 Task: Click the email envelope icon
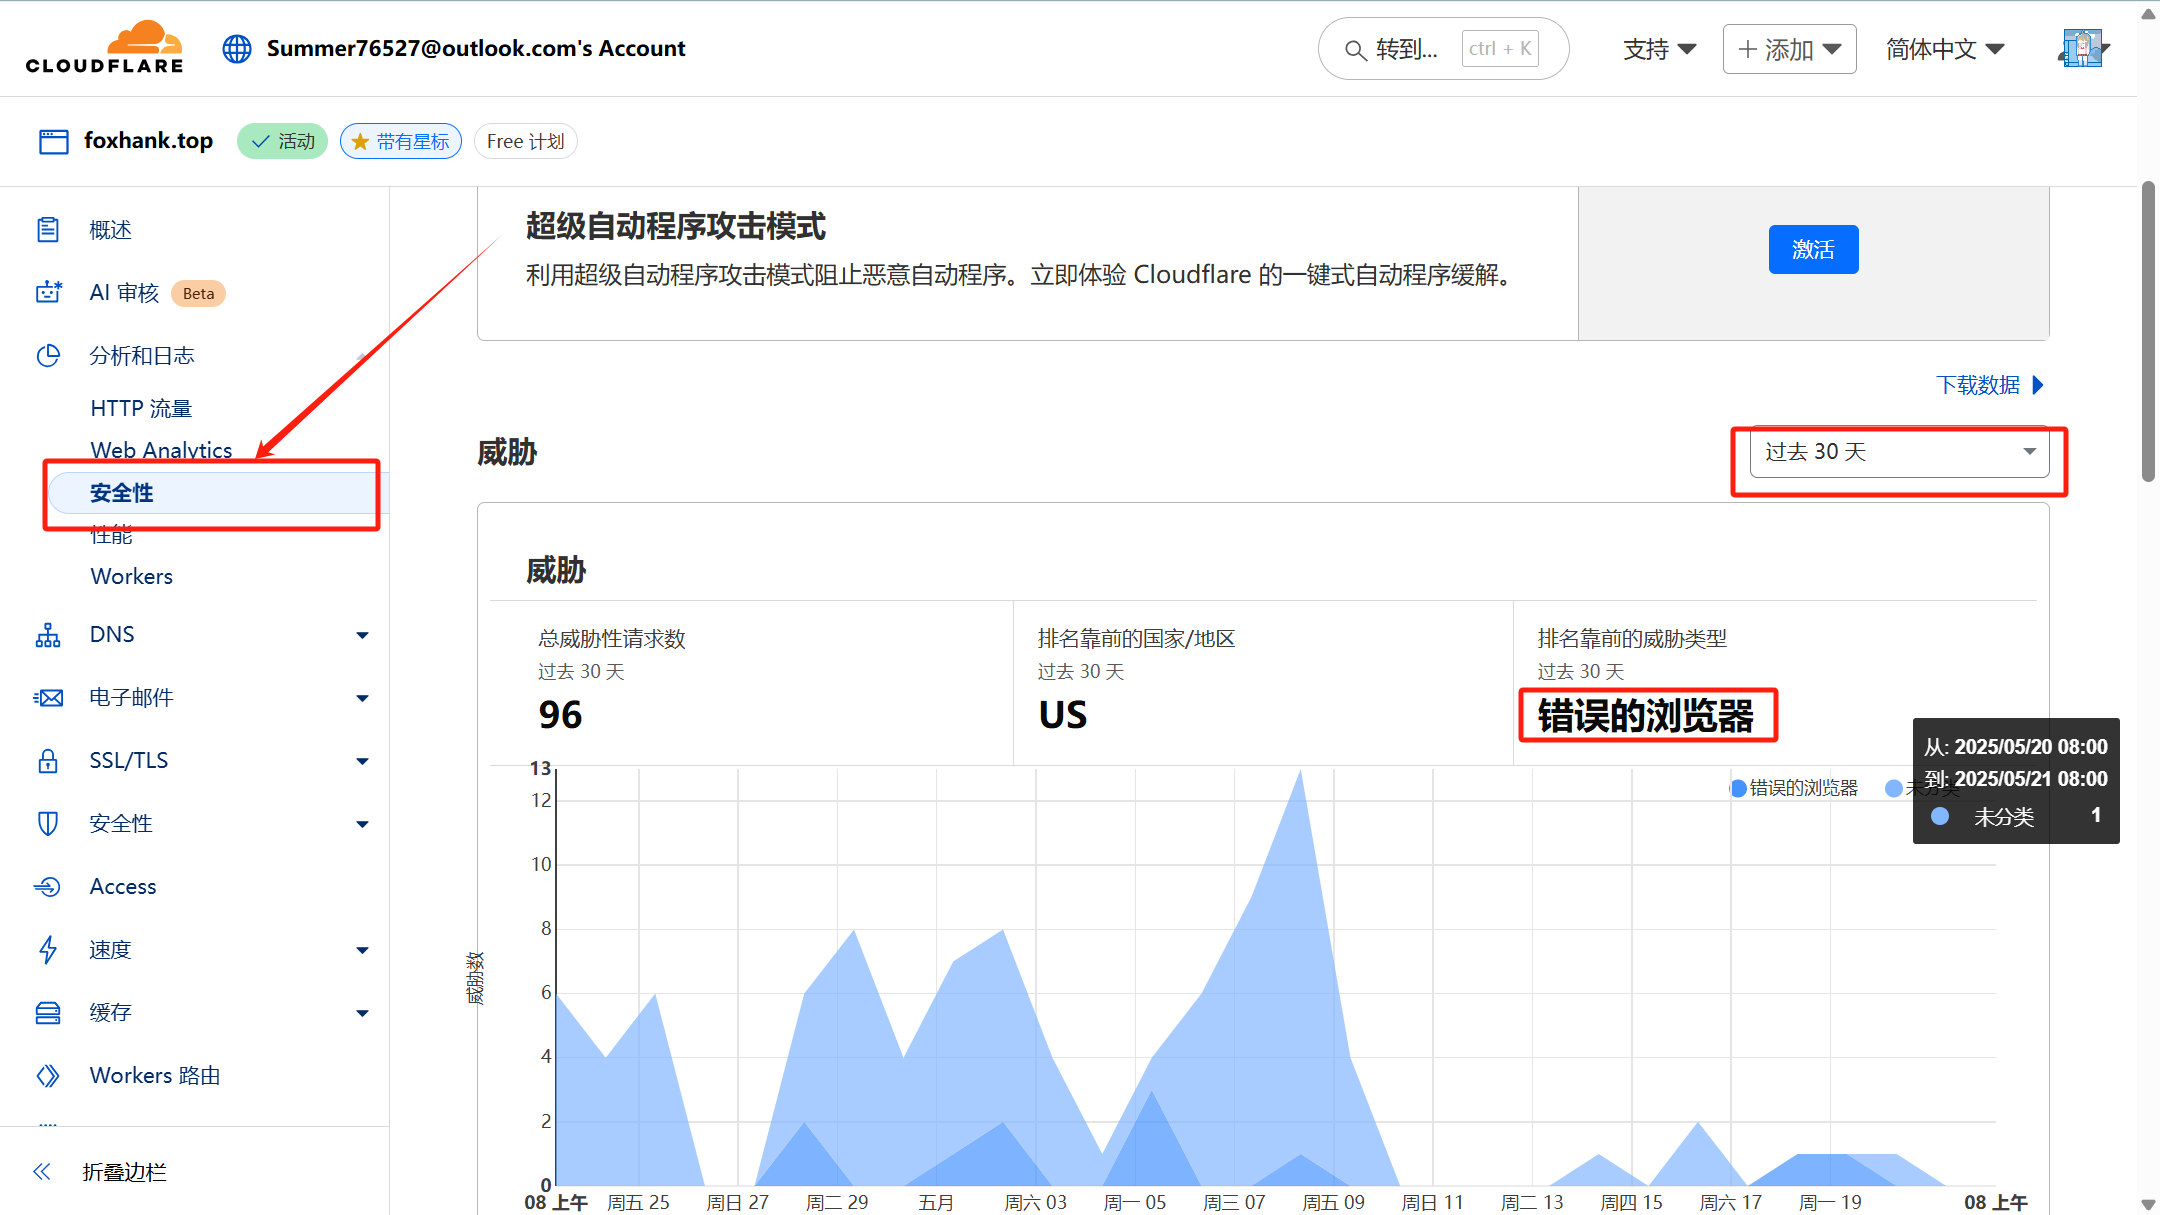click(x=48, y=698)
